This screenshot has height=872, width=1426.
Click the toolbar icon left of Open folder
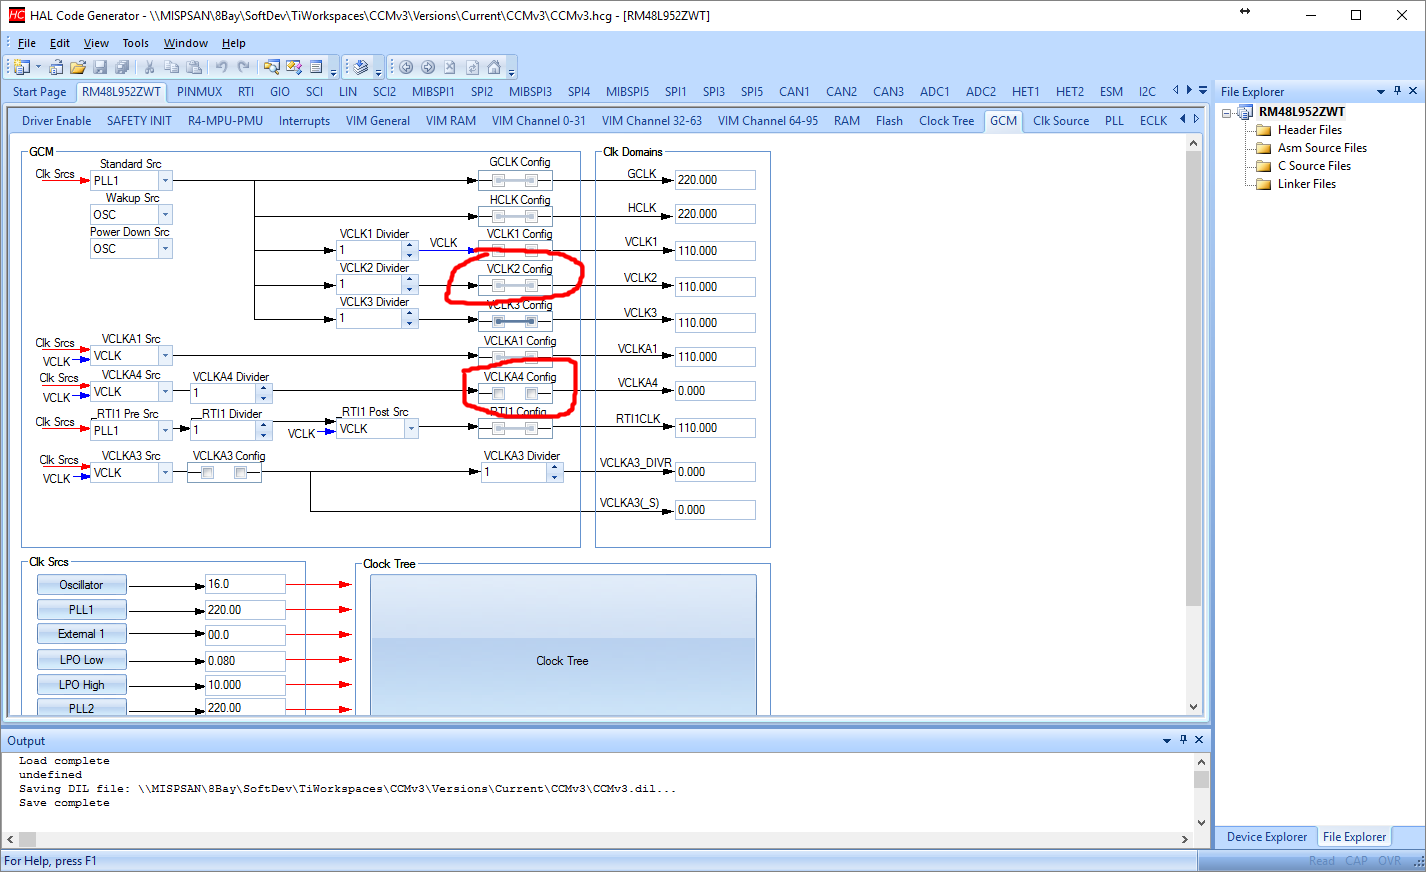tap(56, 67)
